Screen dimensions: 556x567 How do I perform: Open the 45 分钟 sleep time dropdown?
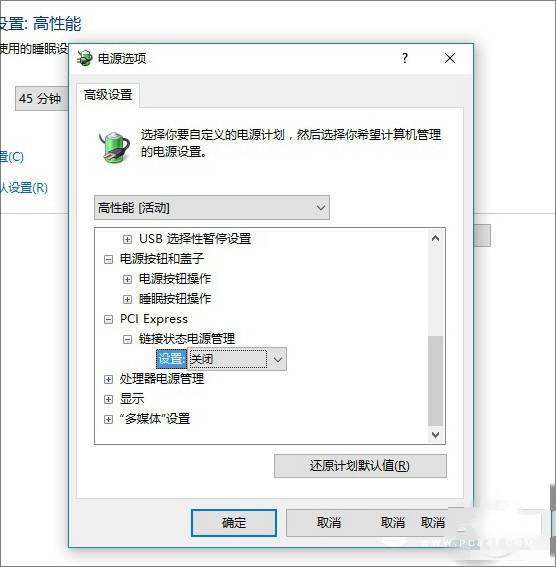pyautogui.click(x=42, y=98)
